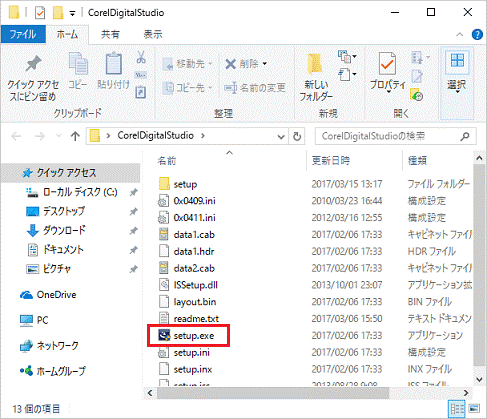Screen dimensions: 487x419
Task: Click the Refresh button
Action: (x=297, y=136)
